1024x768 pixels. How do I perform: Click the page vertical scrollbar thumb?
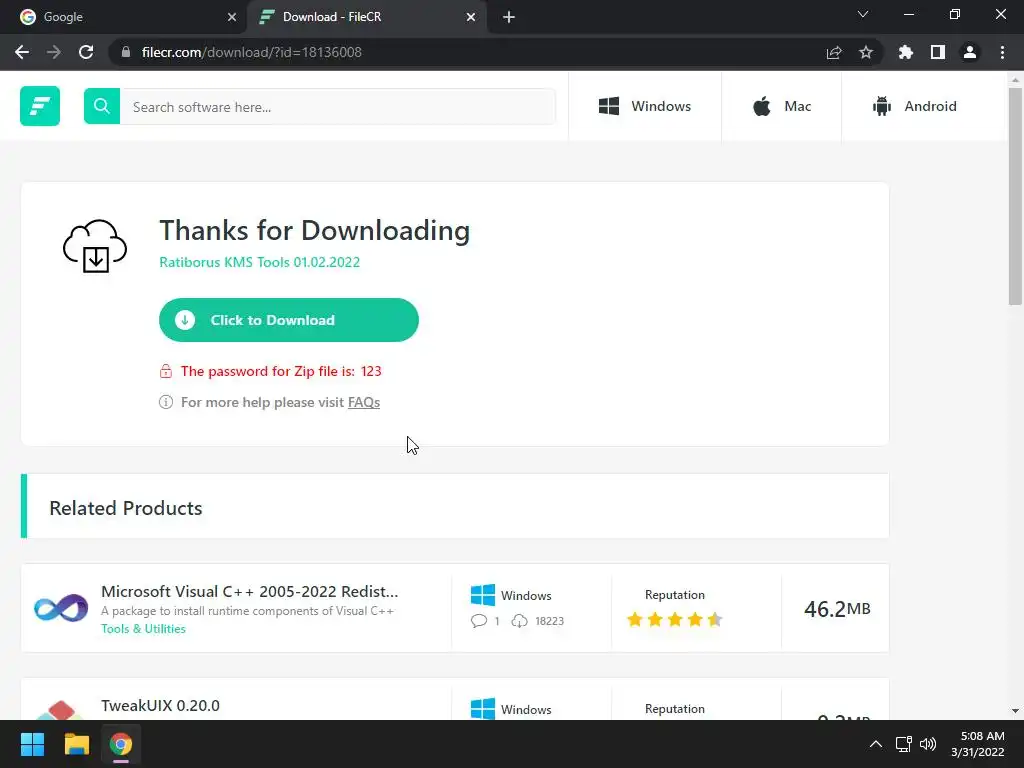point(1015,196)
